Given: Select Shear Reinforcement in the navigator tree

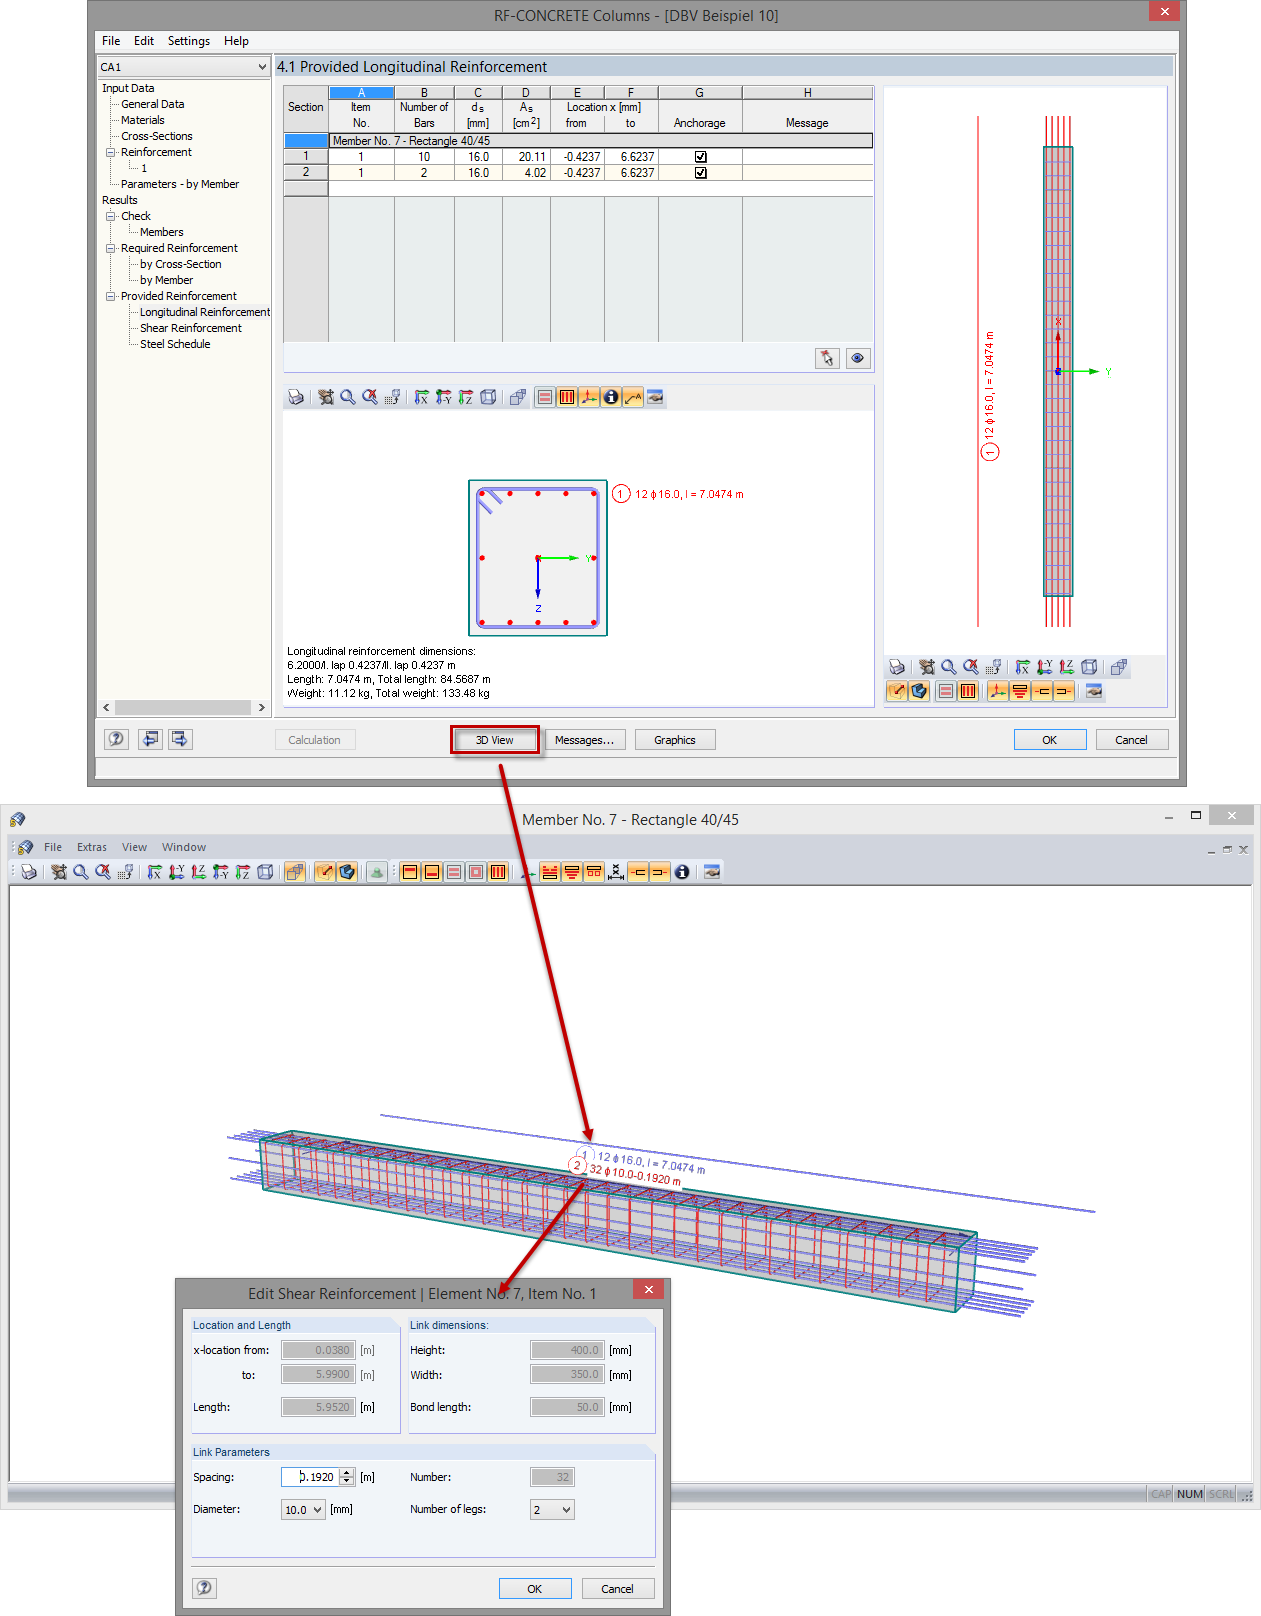Looking at the screenshot, I should tap(191, 328).
